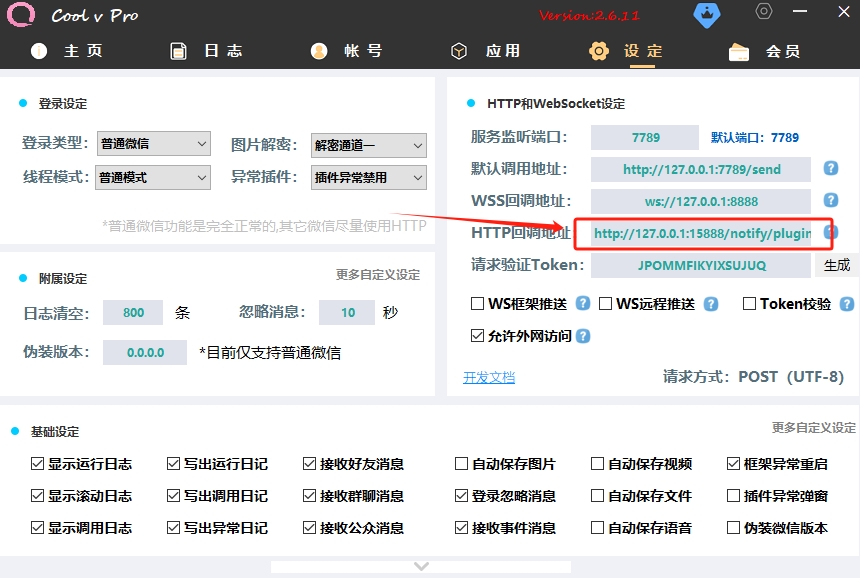The image size is (860, 578).
Task: Enable the 自动保存图片 checkbox
Action: click(x=461, y=464)
